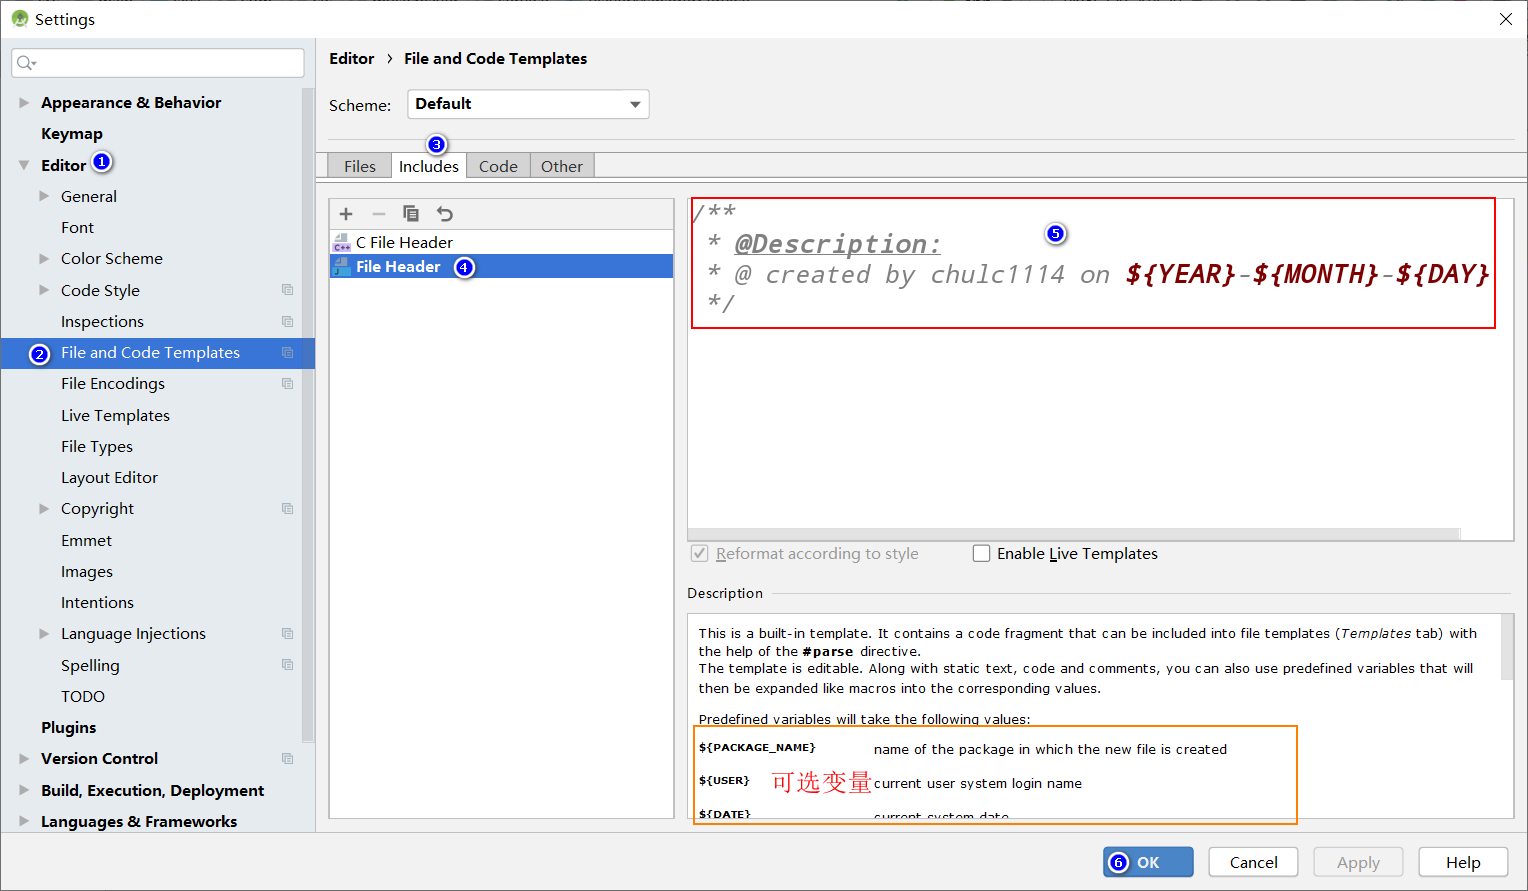Select File Header template
This screenshot has width=1528, height=891.
(x=501, y=266)
